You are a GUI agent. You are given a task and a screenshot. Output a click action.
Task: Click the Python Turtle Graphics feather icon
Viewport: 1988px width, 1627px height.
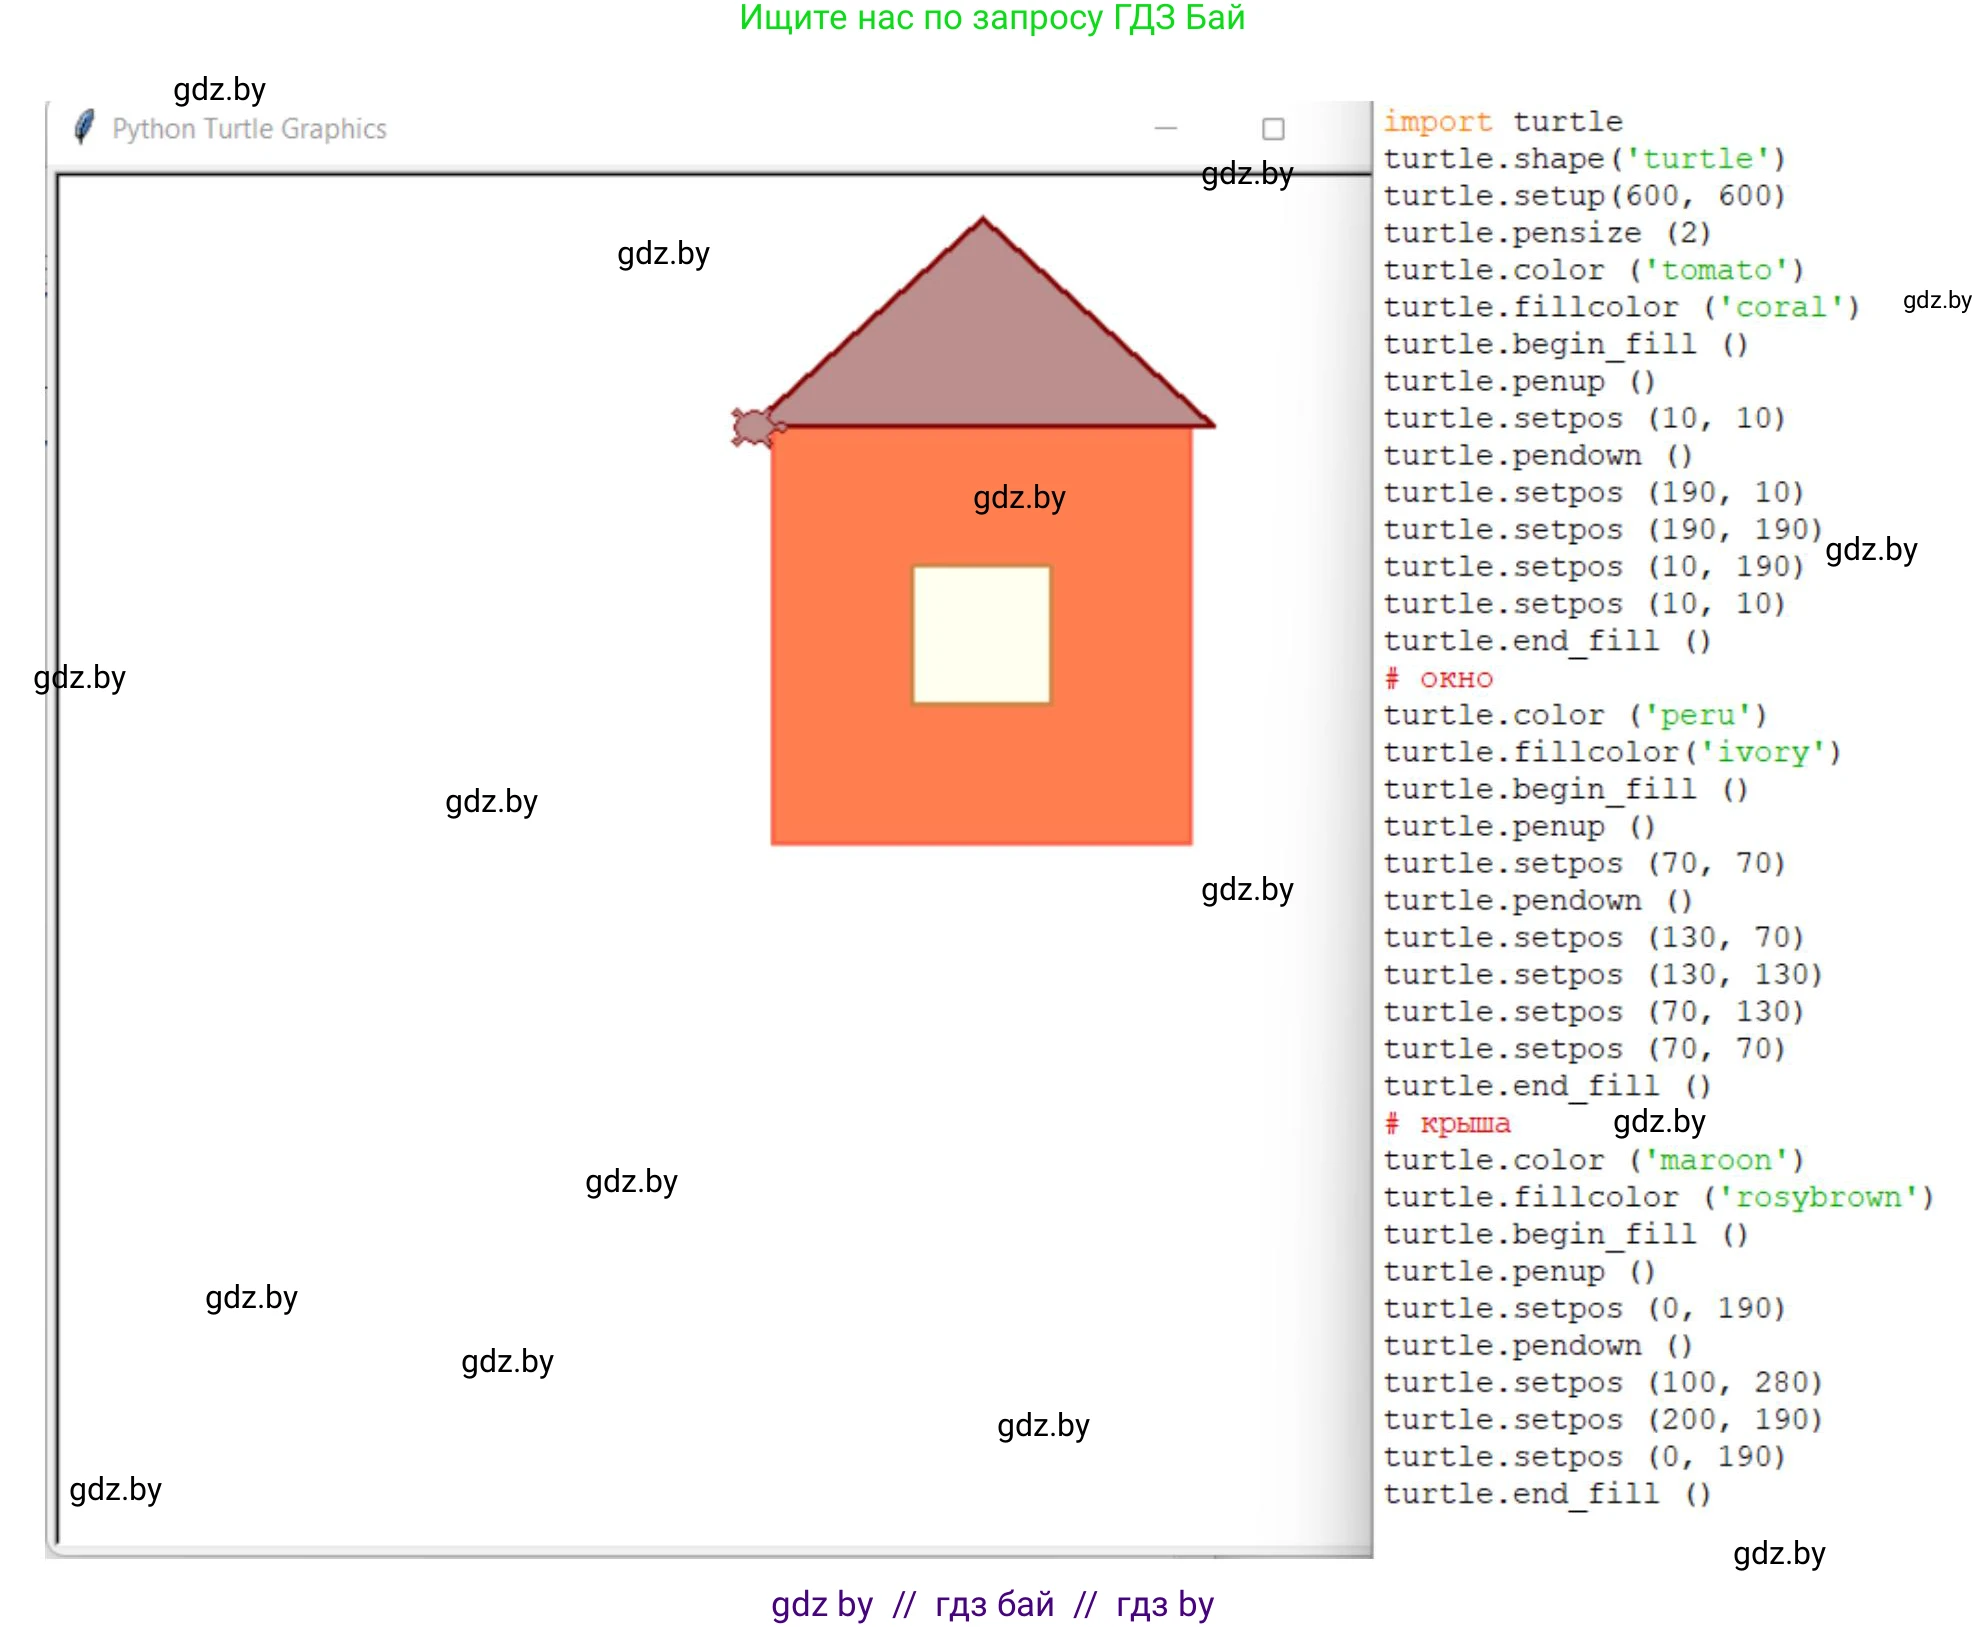85,127
